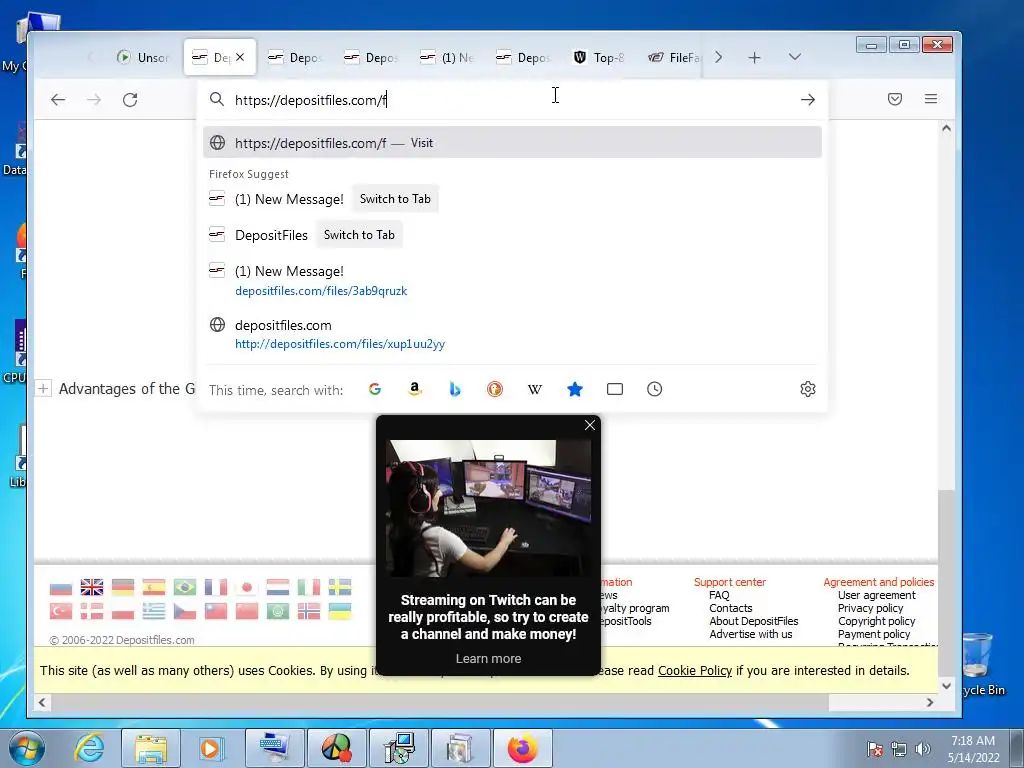Click the vertical scrollbar up arrow
1024x768 pixels.
tap(946, 129)
